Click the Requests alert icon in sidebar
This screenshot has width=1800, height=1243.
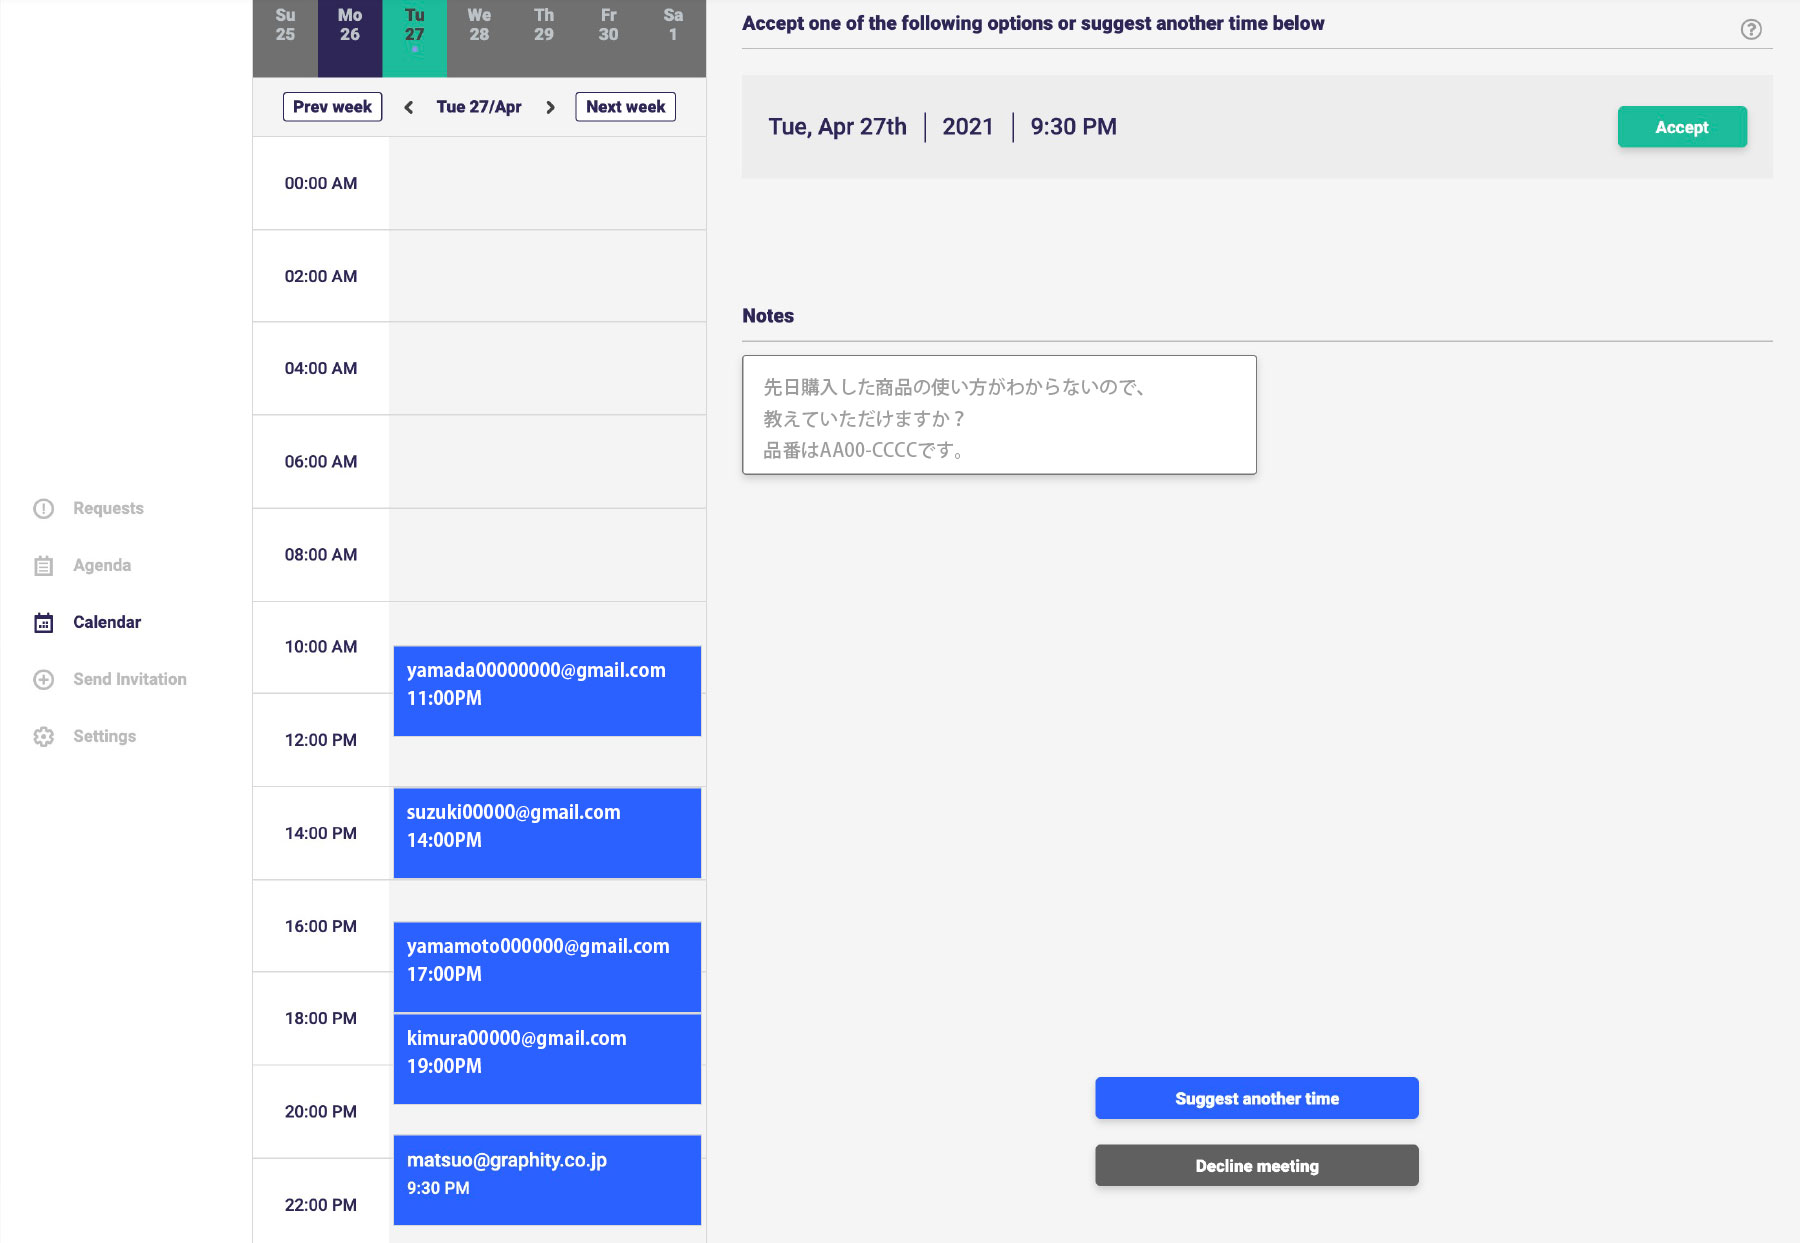[x=44, y=509]
